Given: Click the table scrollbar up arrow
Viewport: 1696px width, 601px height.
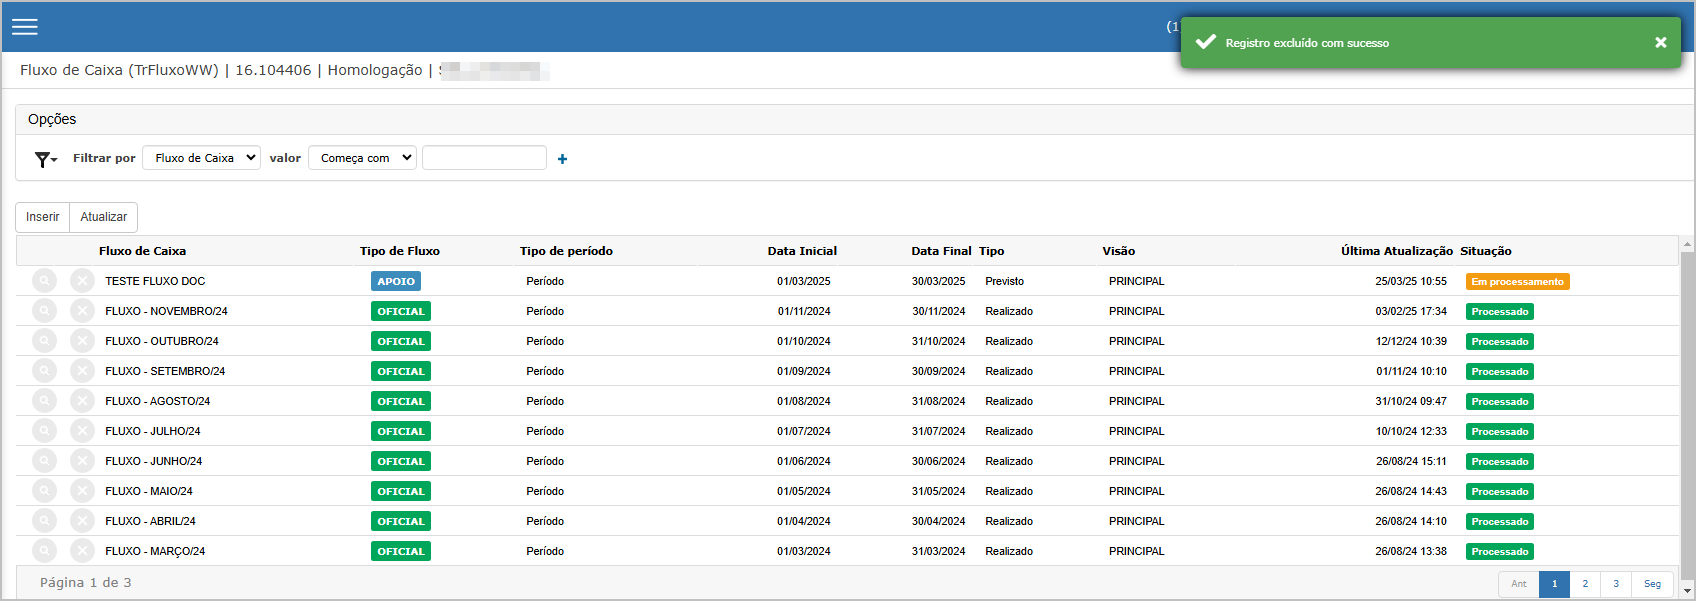Looking at the screenshot, I should coord(1687,243).
